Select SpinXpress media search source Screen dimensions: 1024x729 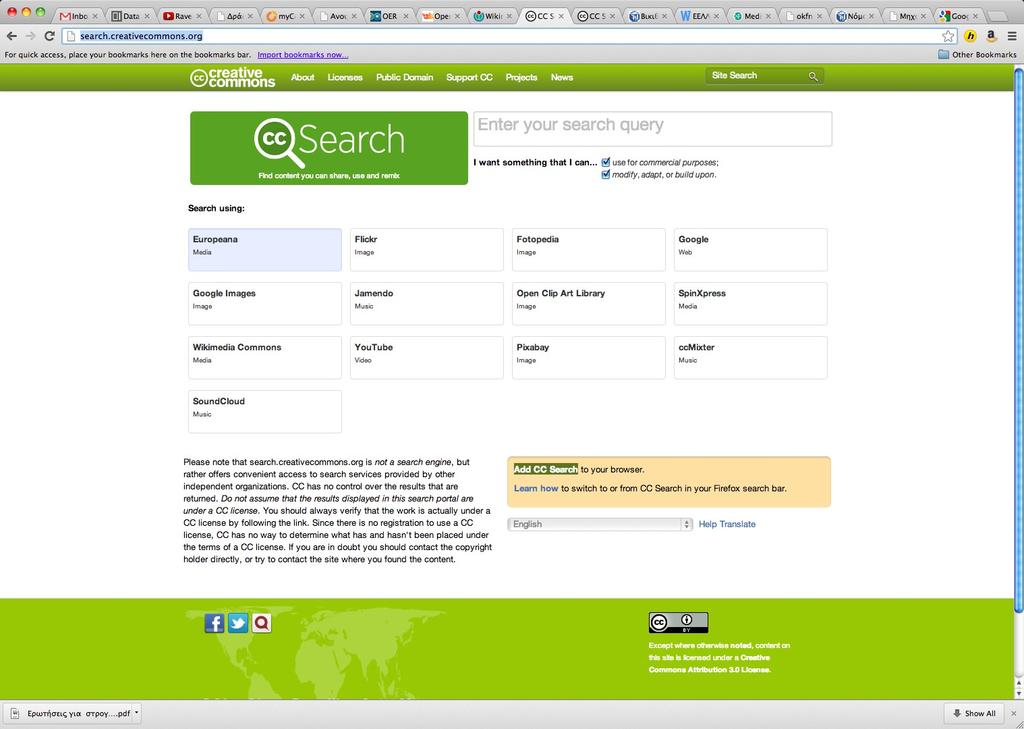click(750, 304)
